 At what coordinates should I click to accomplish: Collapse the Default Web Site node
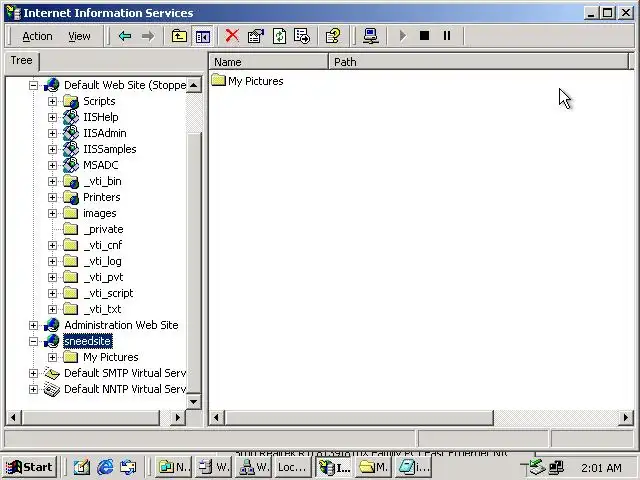[33, 85]
